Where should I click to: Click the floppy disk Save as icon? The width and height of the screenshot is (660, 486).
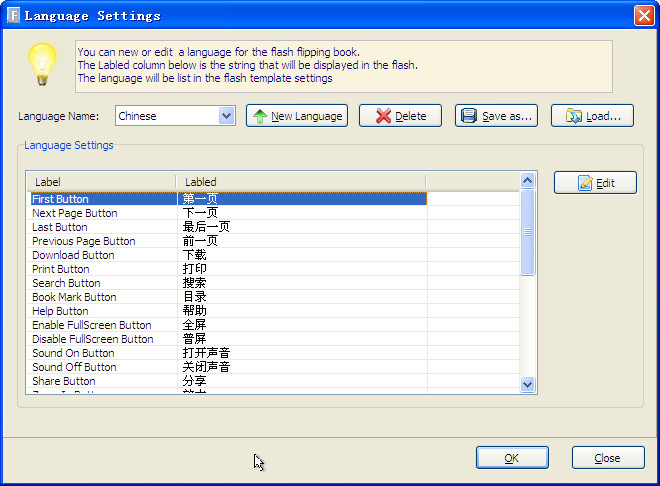[468, 116]
